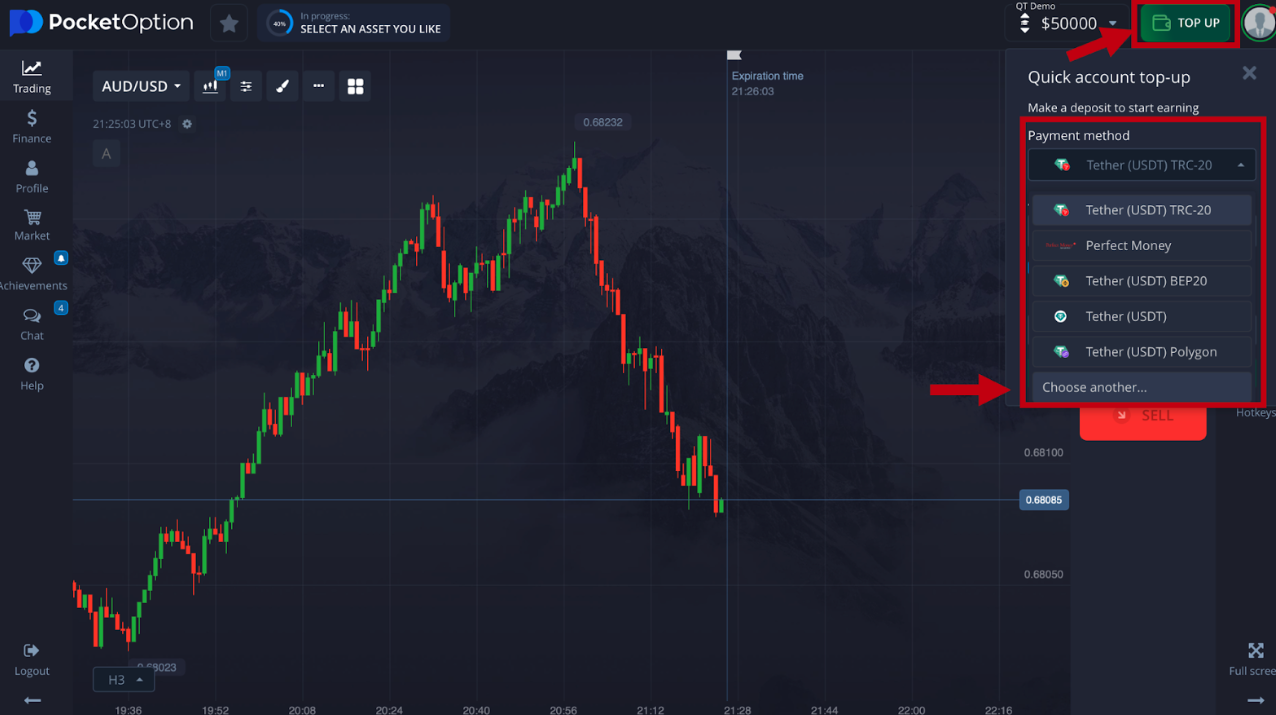Click expiration time flag marker
Viewport: 1276px width, 715px height.
pos(734,55)
